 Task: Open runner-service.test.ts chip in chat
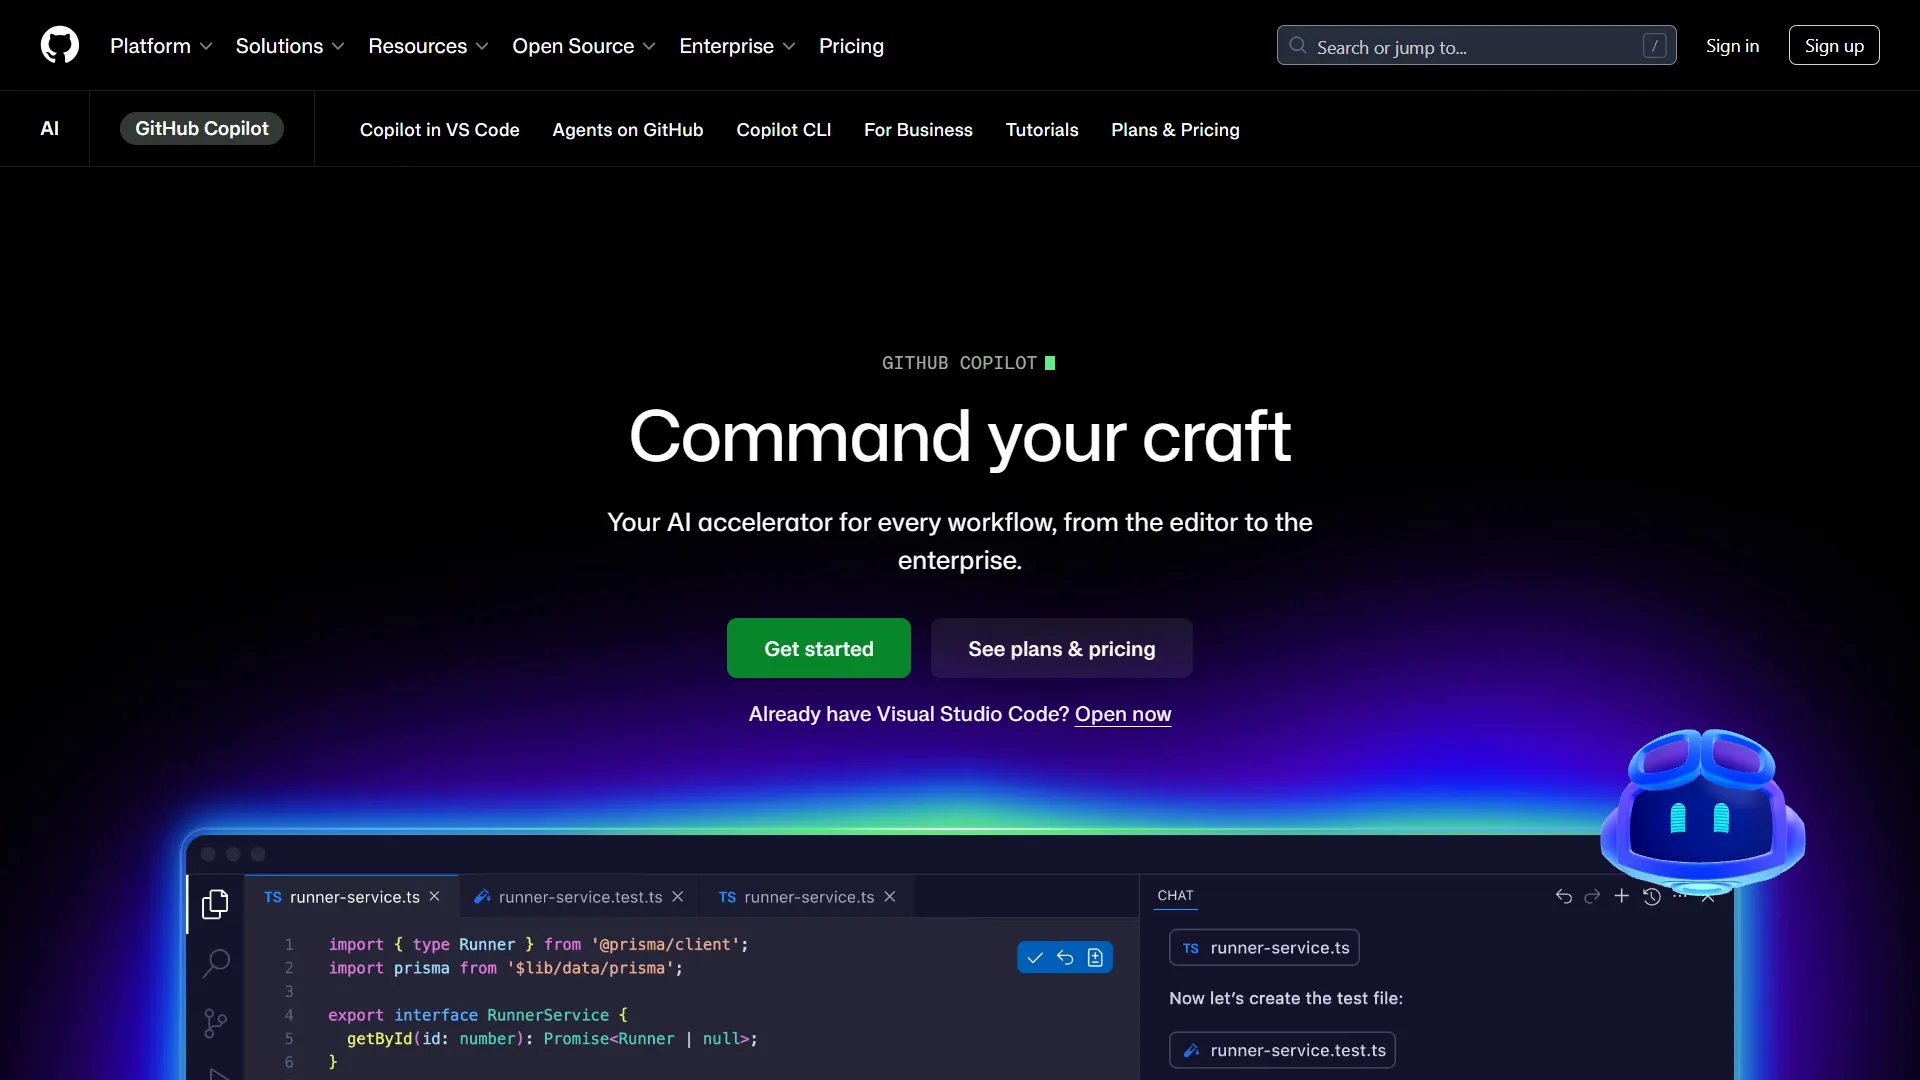point(1282,1050)
